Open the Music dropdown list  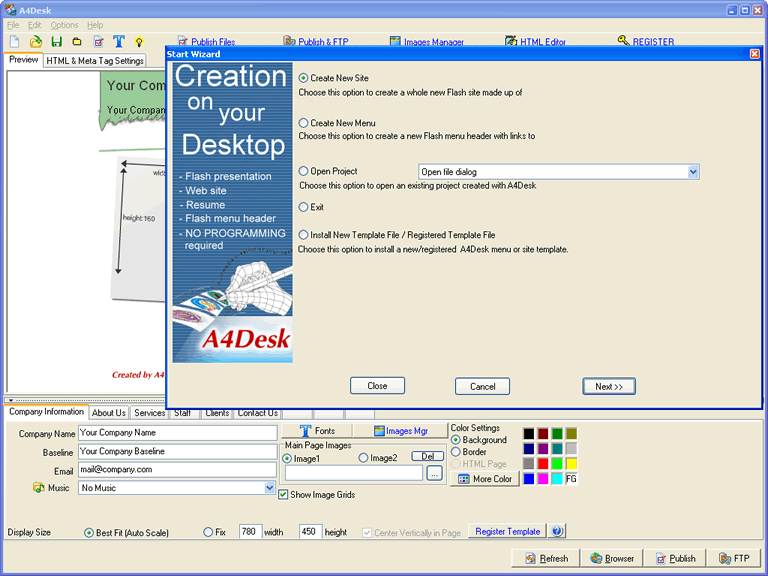coord(269,488)
